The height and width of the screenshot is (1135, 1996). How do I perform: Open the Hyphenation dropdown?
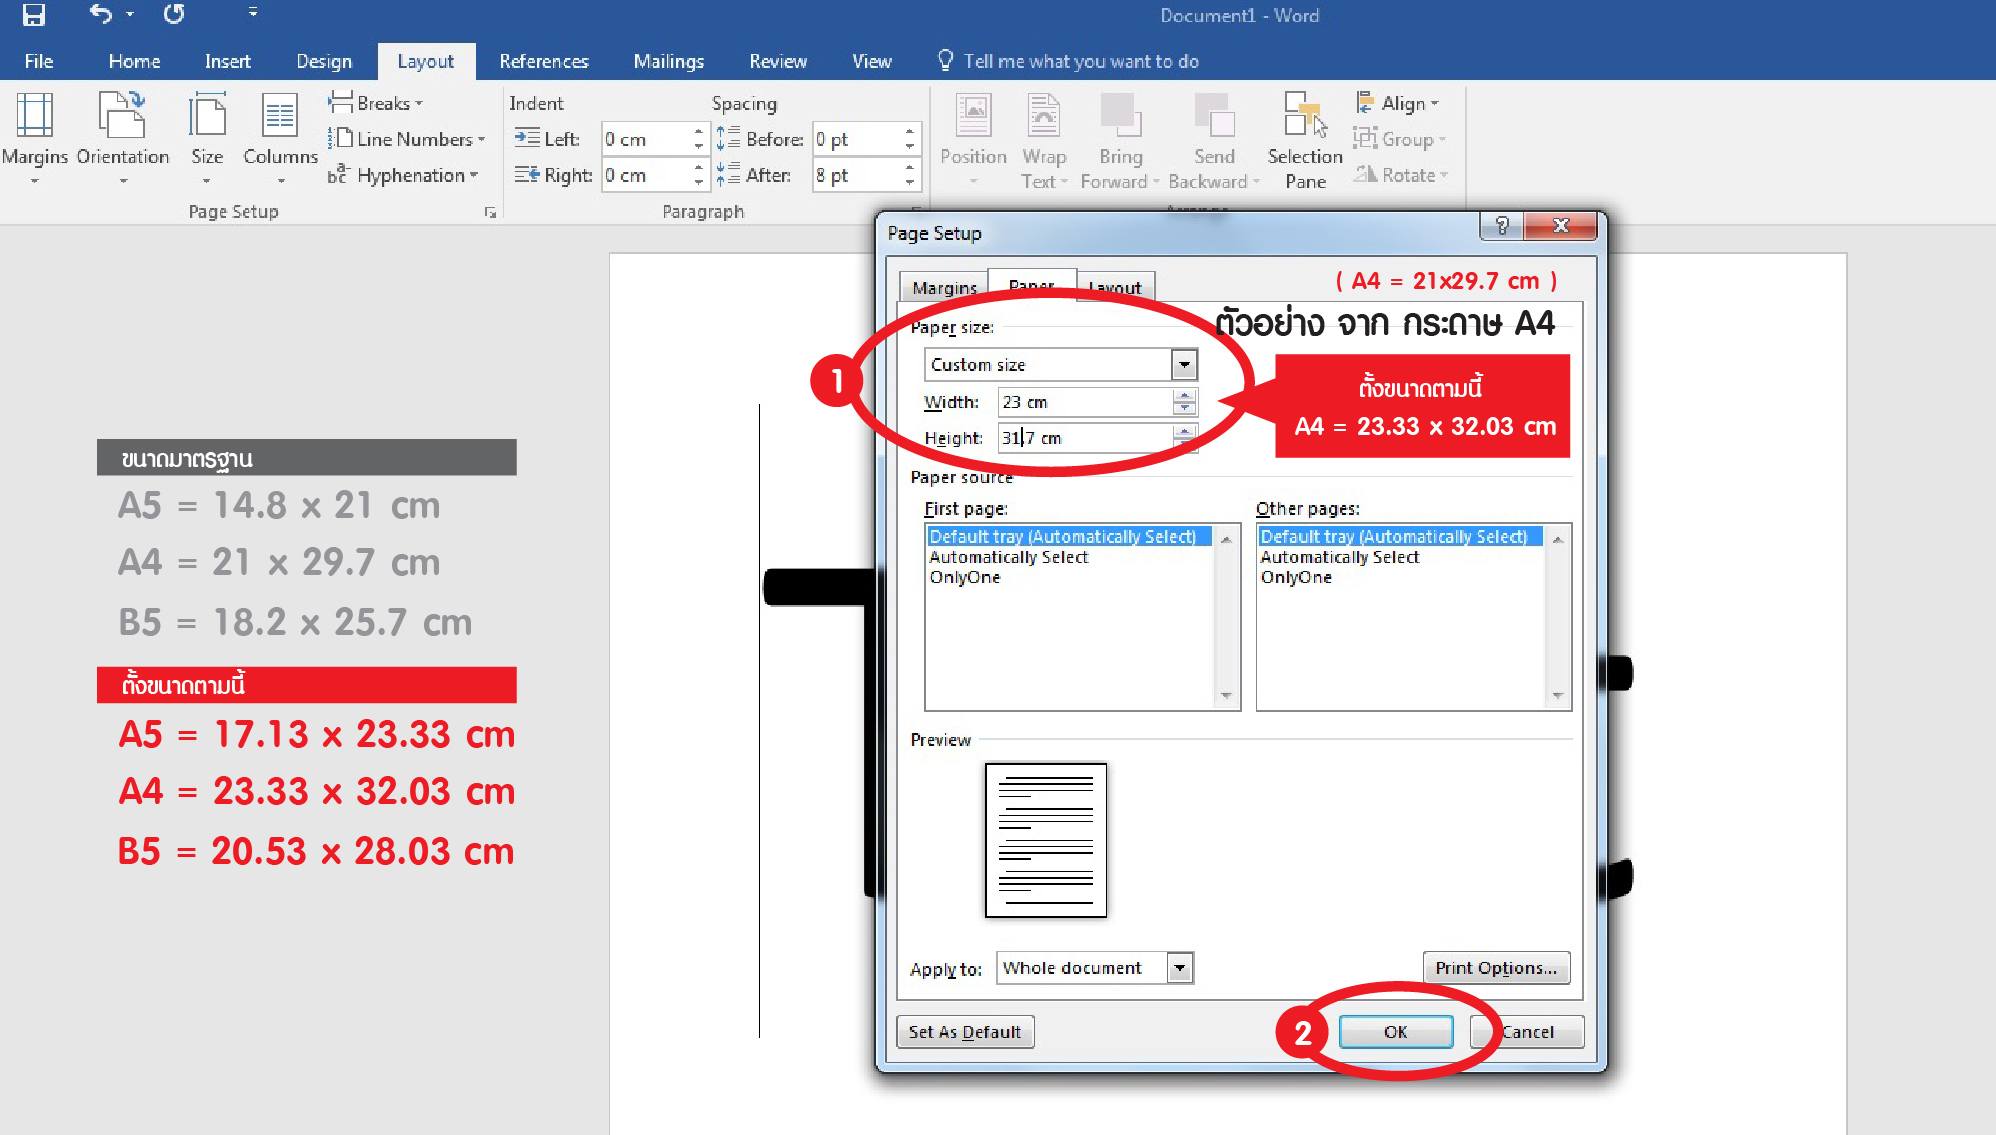click(x=403, y=175)
